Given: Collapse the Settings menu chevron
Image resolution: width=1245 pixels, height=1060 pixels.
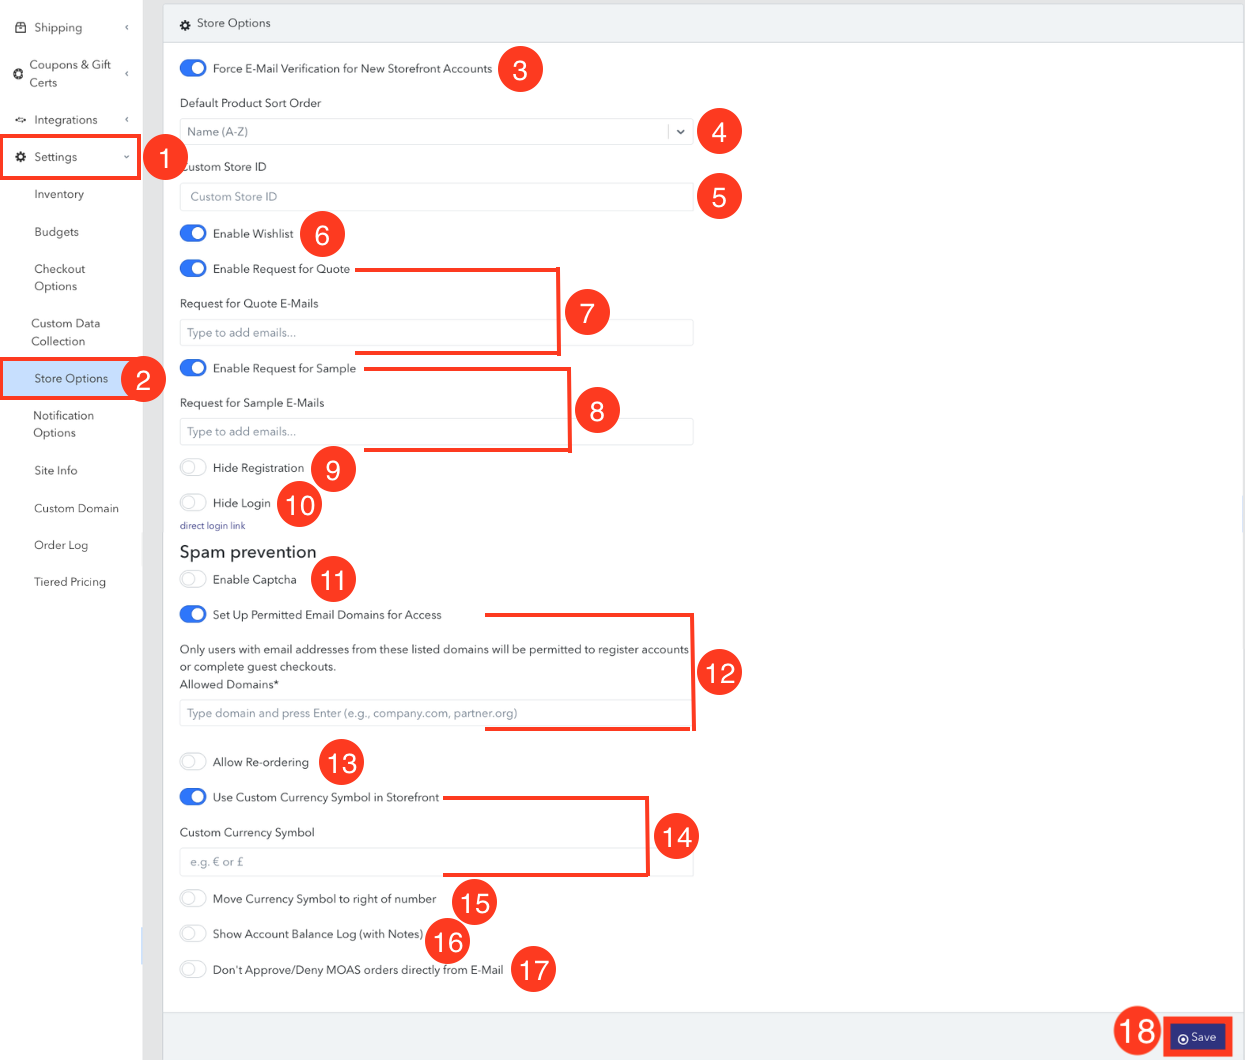Looking at the screenshot, I should (x=127, y=157).
